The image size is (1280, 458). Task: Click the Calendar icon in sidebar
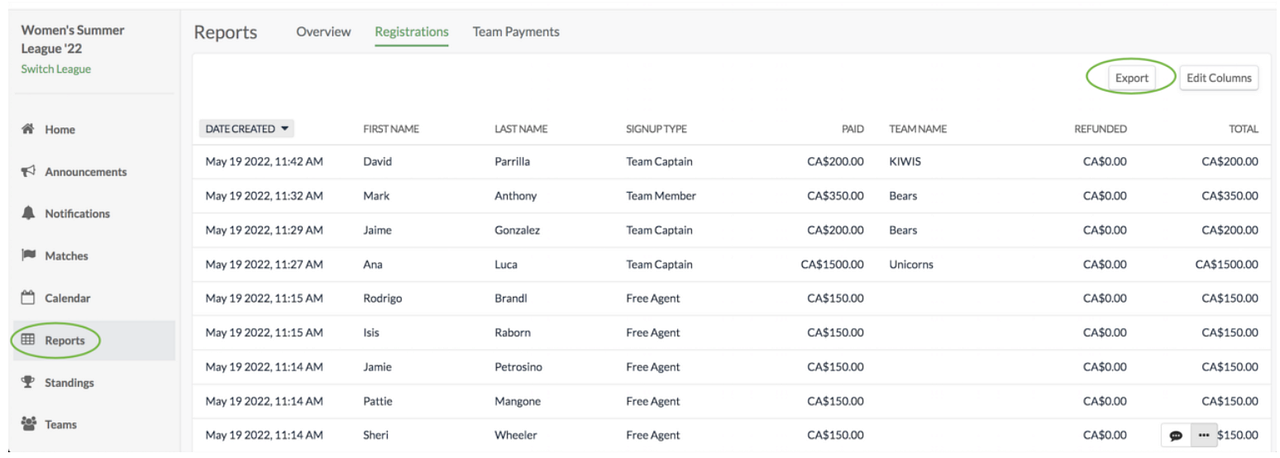tap(28, 298)
